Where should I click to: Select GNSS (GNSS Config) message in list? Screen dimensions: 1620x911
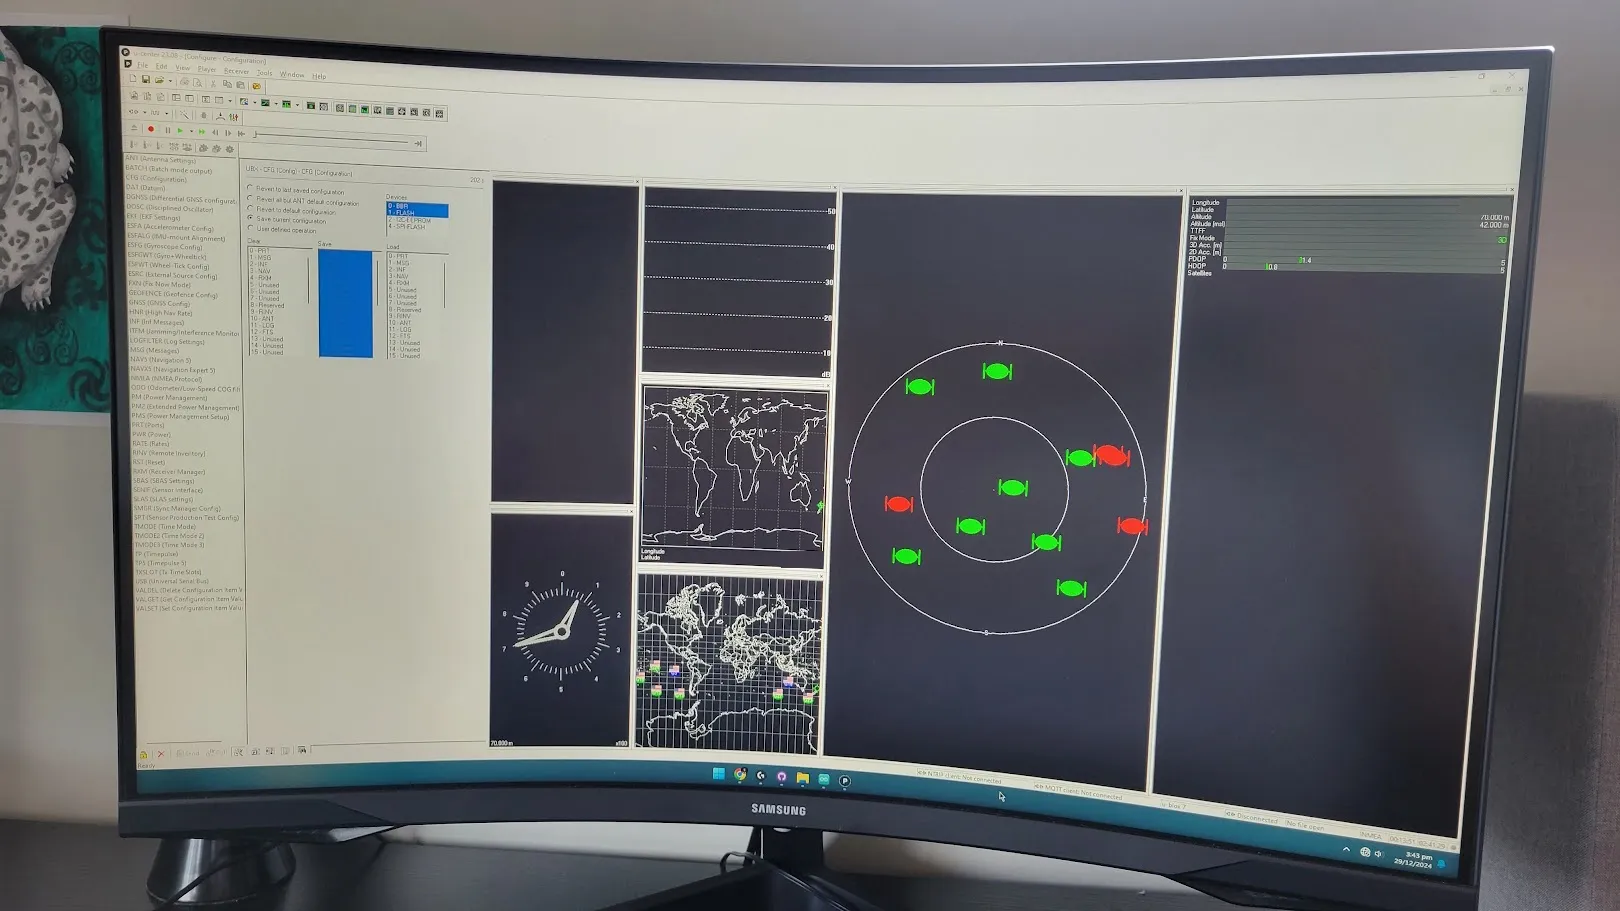pyautogui.click(x=159, y=303)
